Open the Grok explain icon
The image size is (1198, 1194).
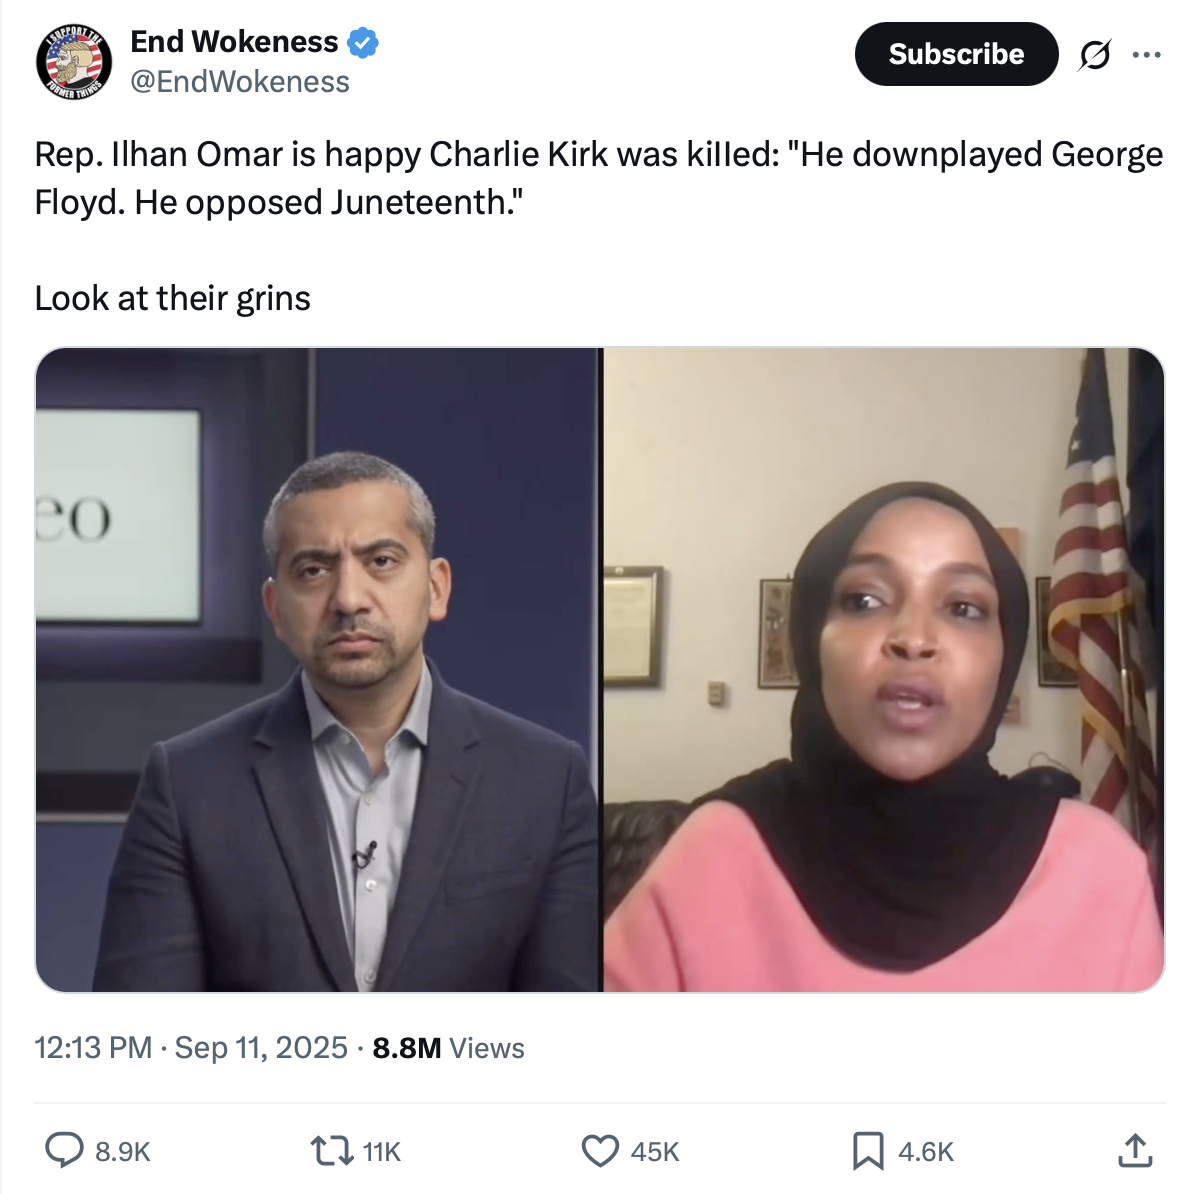point(1095,54)
